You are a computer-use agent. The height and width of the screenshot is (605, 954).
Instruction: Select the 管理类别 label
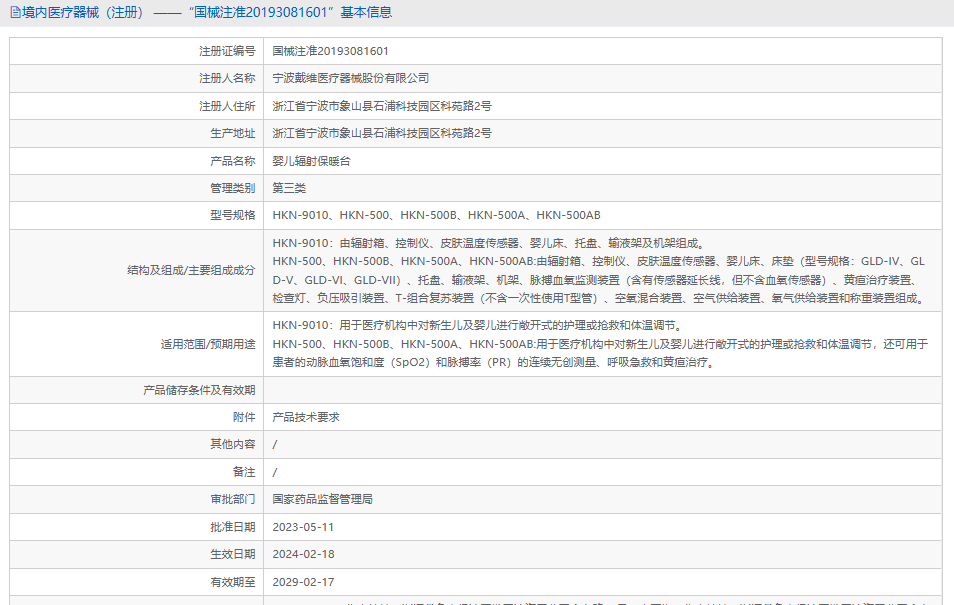click(232, 188)
